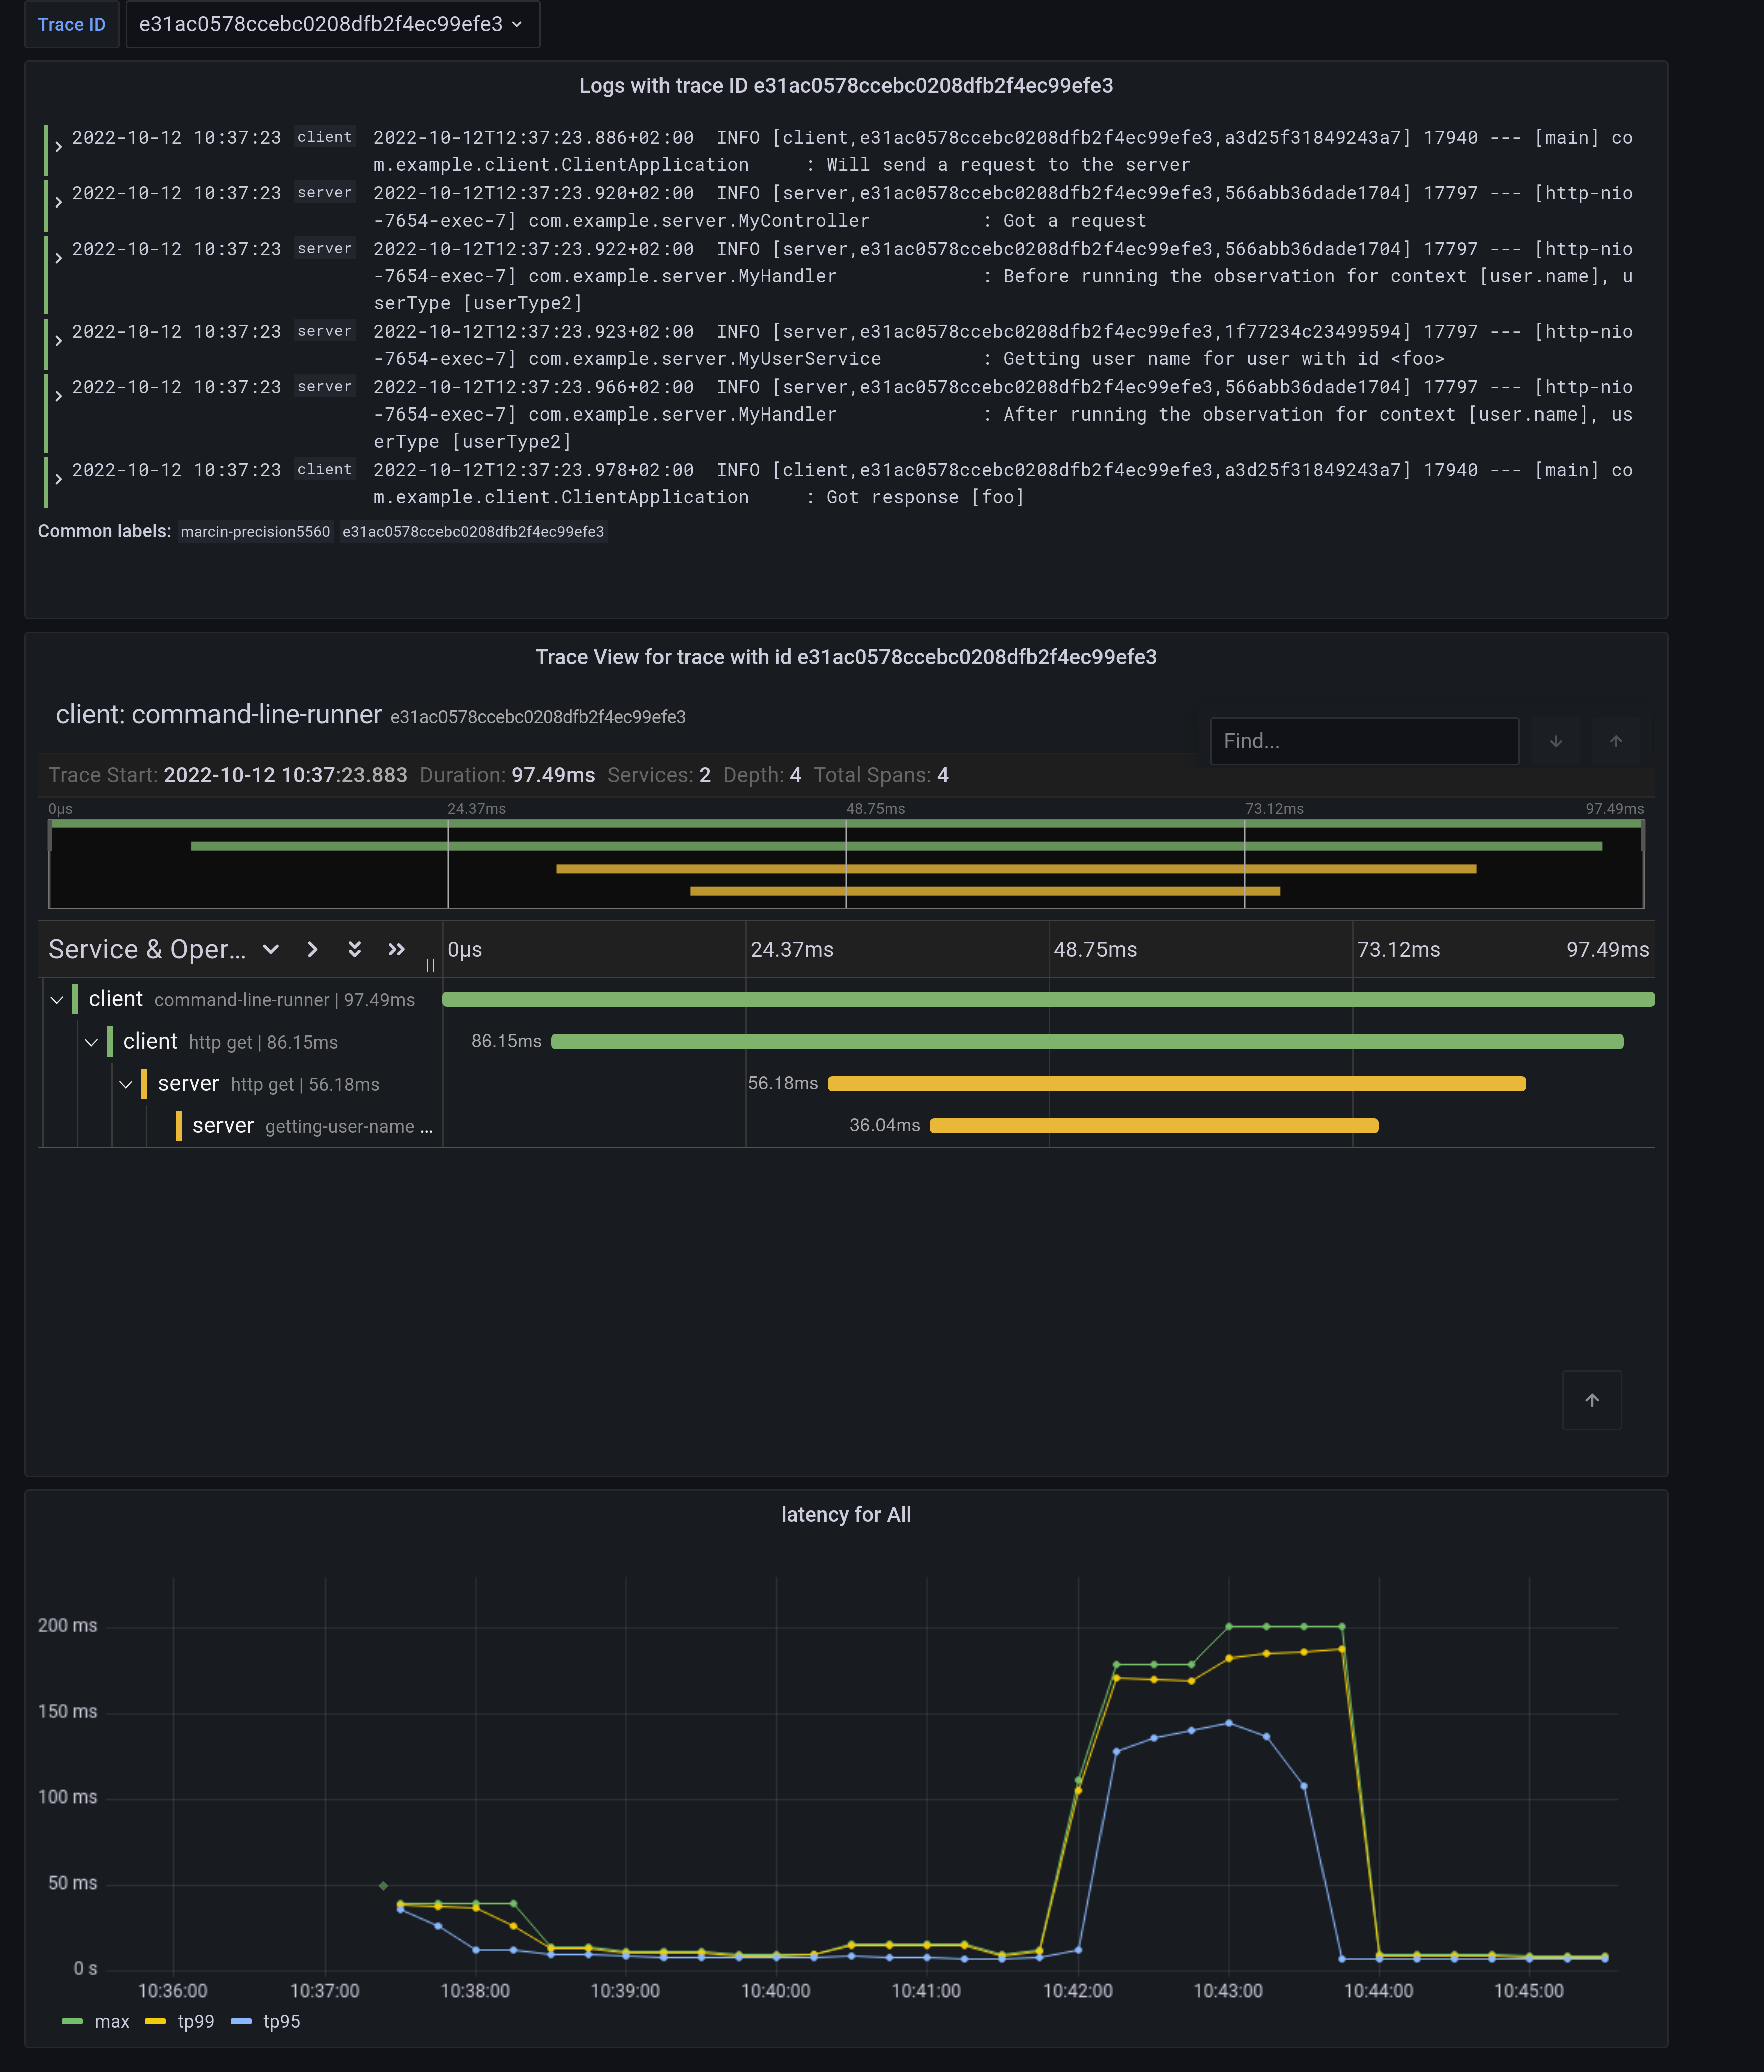Click the previous search result up arrow

(x=1615, y=741)
